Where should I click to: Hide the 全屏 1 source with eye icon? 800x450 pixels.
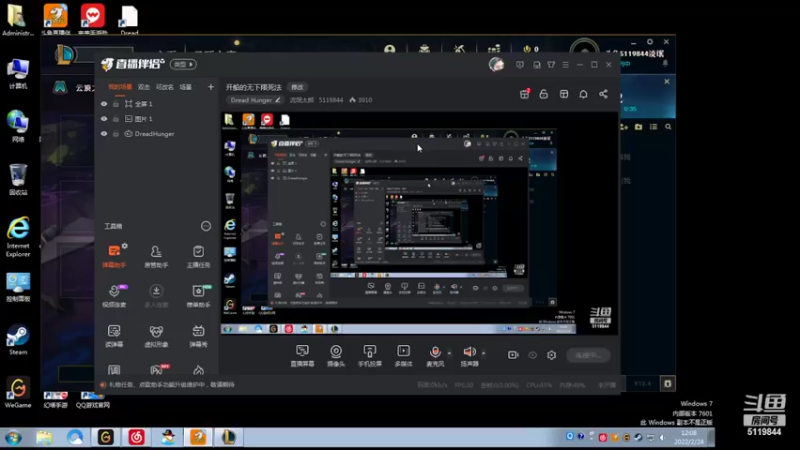click(104, 104)
